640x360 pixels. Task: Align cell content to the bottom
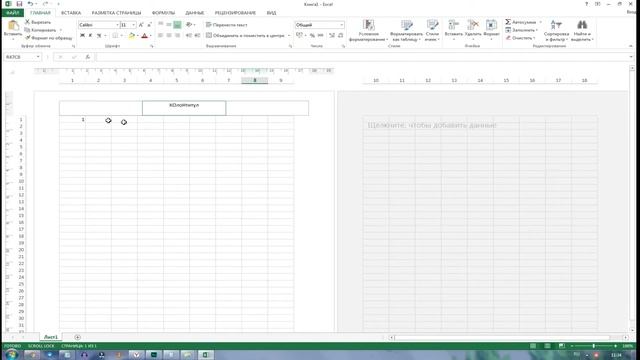177,25
